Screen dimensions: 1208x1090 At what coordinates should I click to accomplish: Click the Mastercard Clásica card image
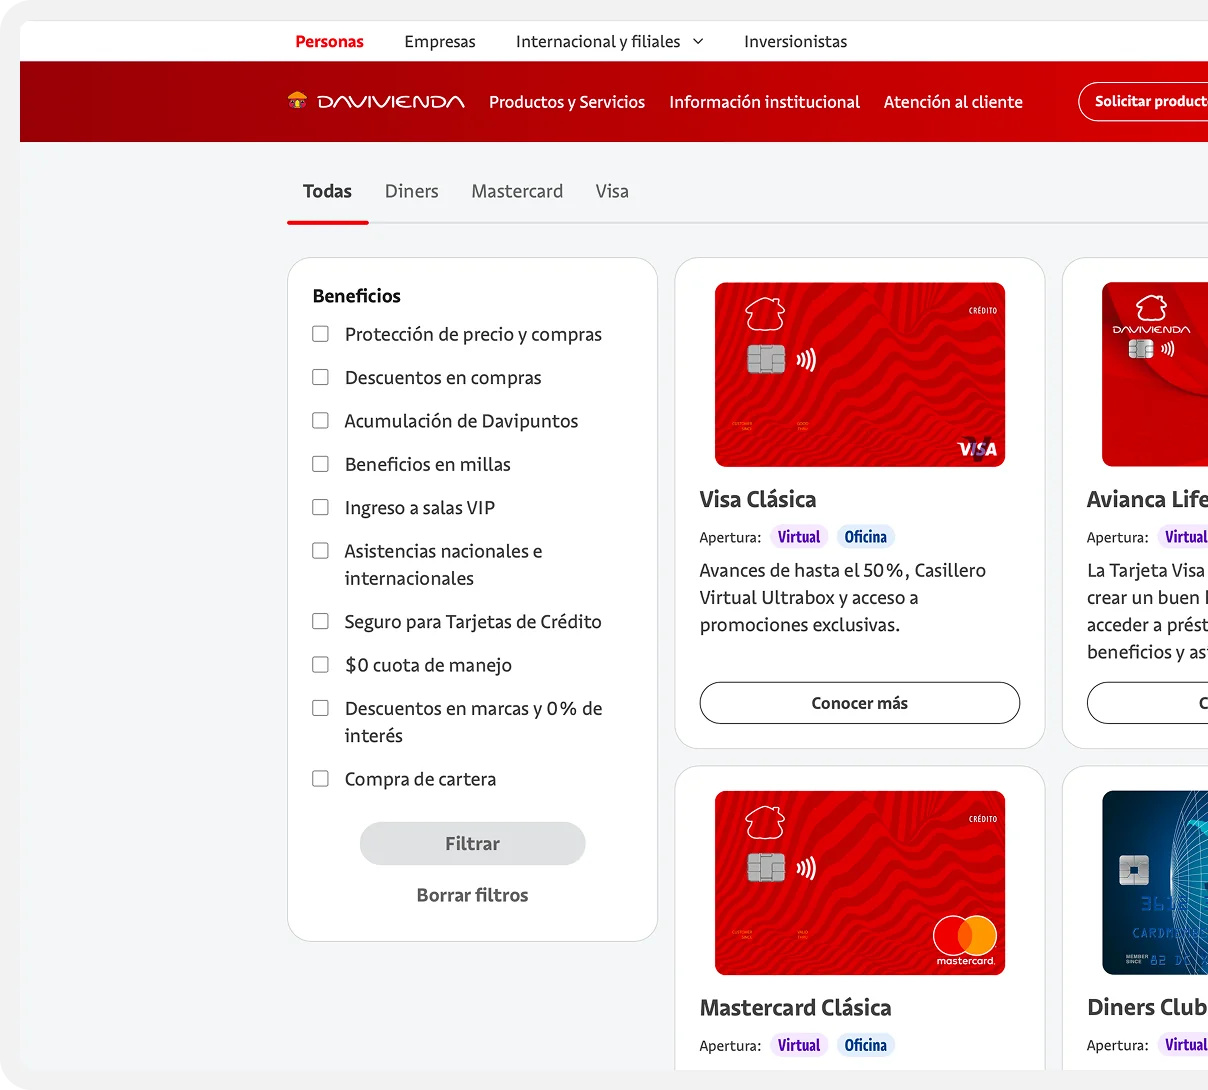point(860,883)
